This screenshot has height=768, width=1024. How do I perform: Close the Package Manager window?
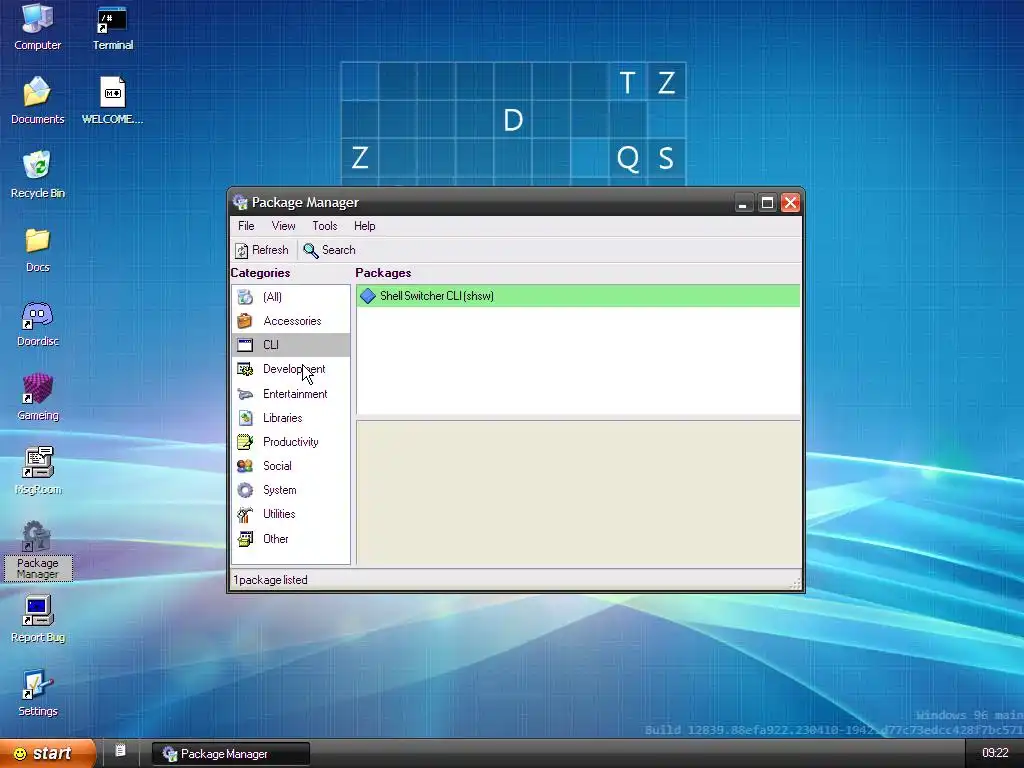790,202
